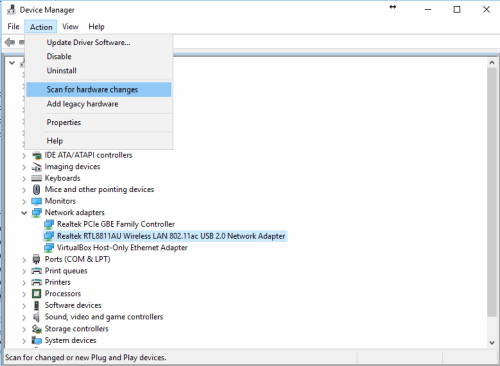
Task: Collapse the Network adapters node
Action: click(24, 213)
